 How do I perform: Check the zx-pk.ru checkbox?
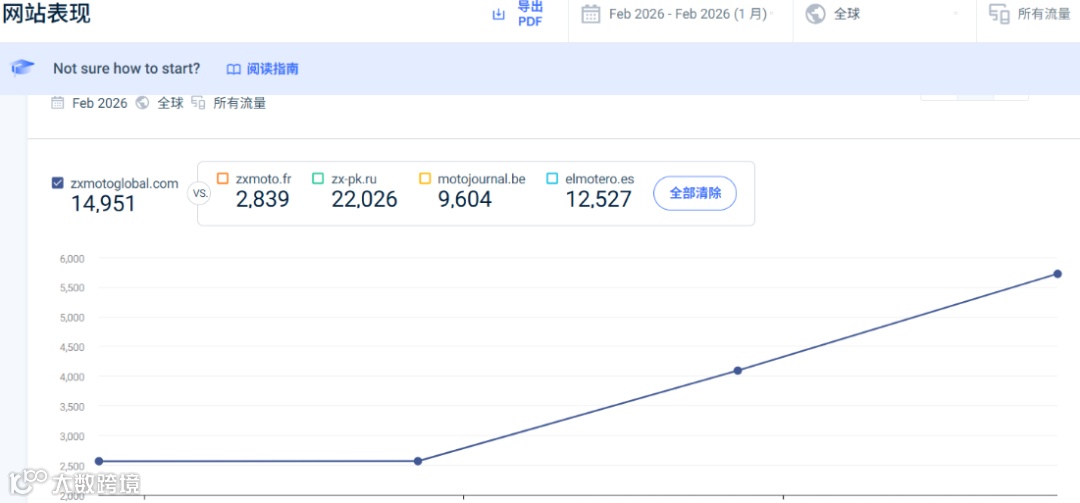point(318,178)
